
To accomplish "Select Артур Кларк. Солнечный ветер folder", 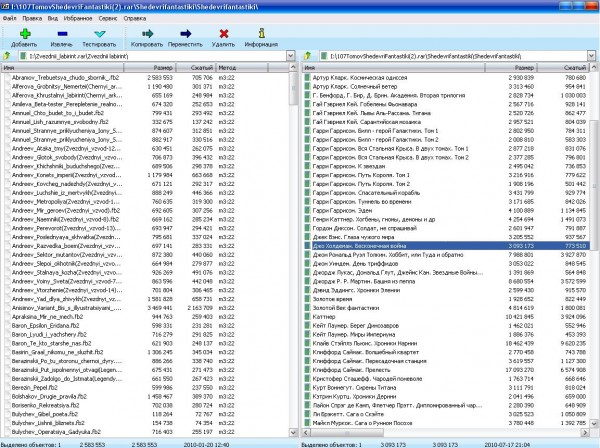I will point(355,86).
